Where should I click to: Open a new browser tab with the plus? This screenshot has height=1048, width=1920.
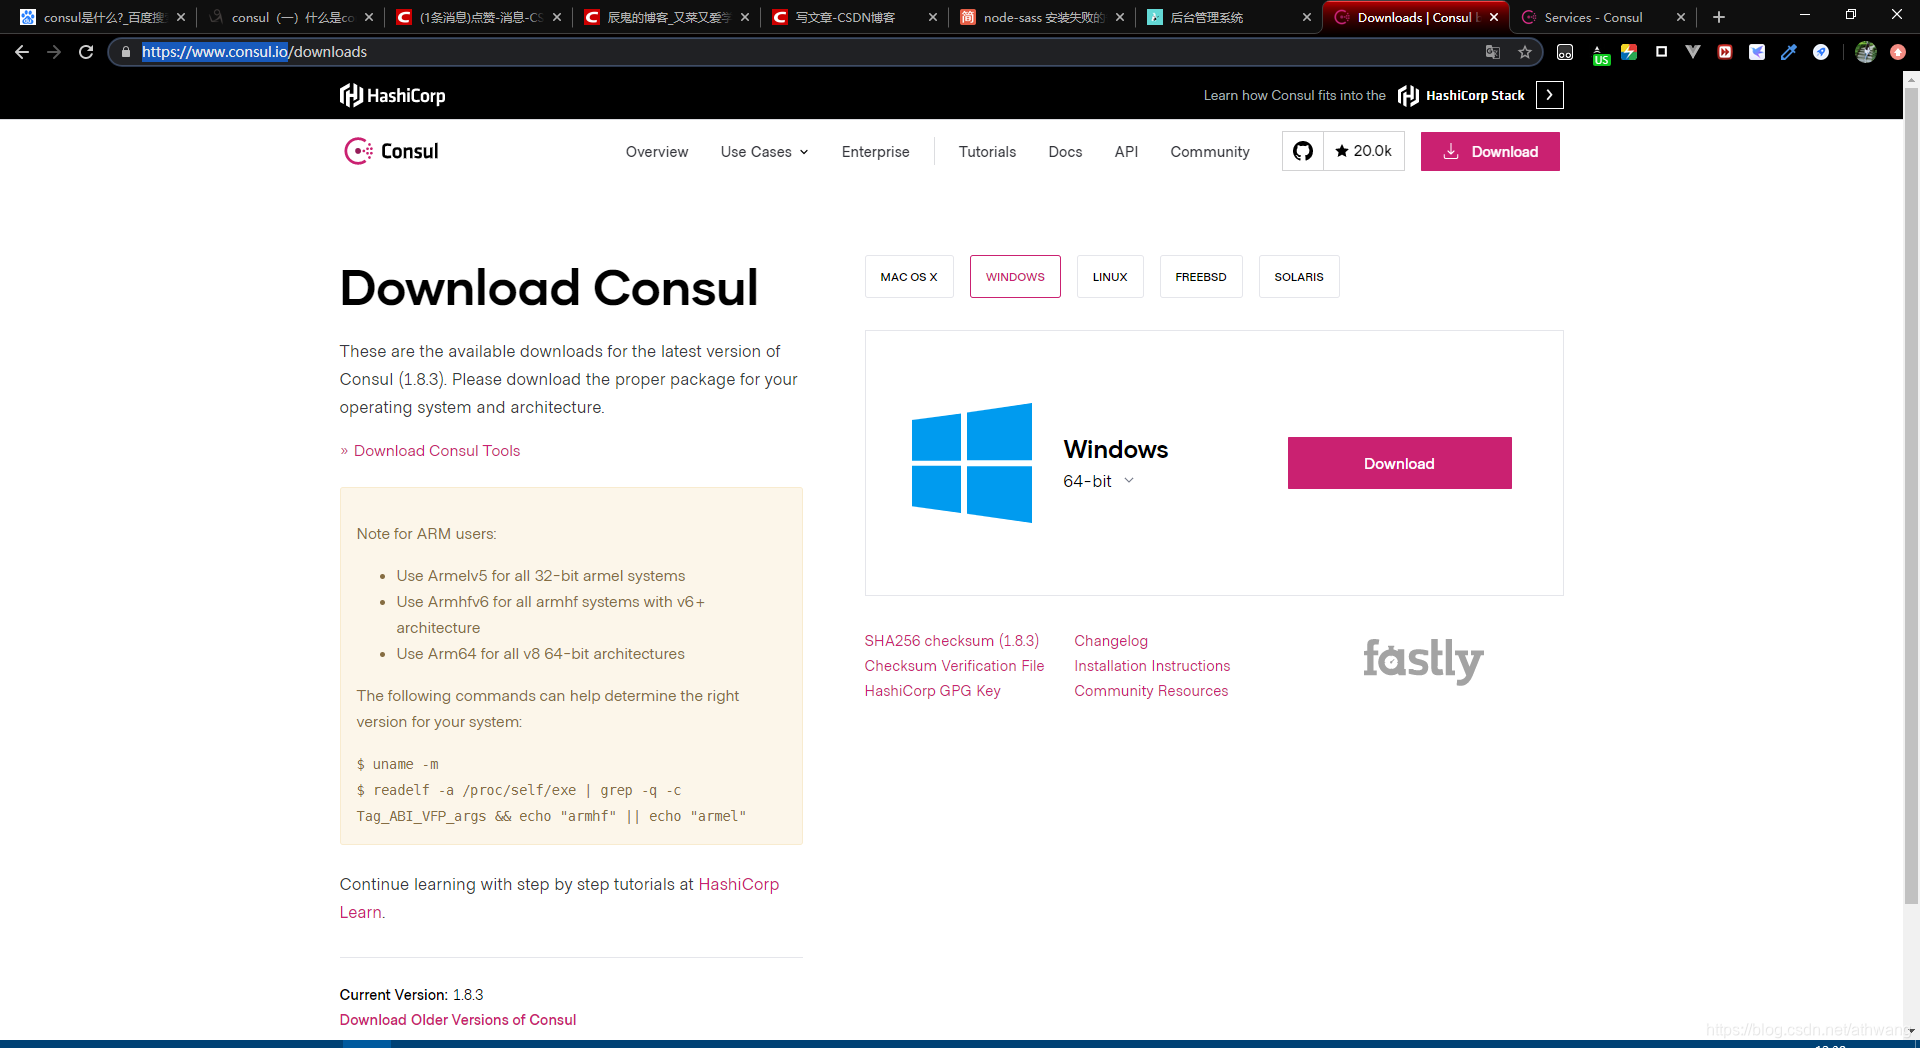point(1718,17)
